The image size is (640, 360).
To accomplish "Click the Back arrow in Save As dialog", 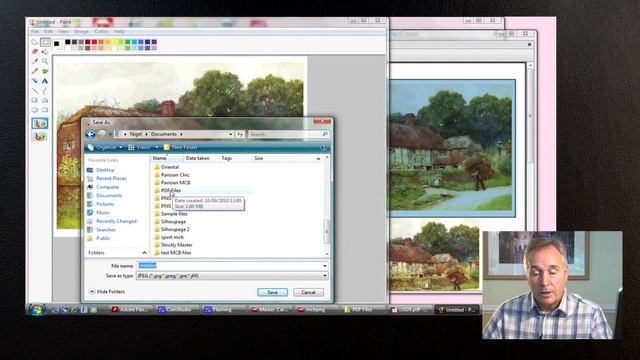I will click(x=91, y=134).
